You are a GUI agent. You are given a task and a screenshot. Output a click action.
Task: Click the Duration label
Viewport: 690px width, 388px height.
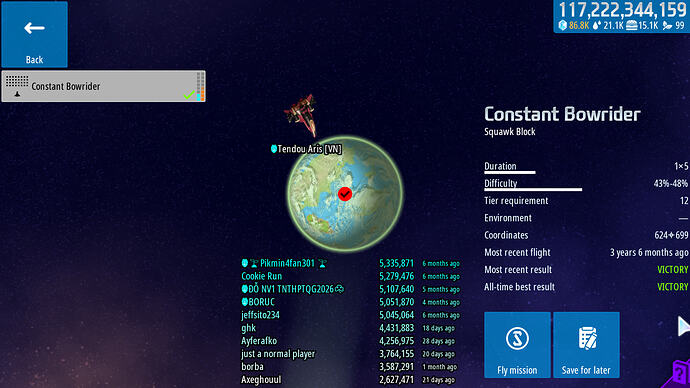click(x=500, y=166)
